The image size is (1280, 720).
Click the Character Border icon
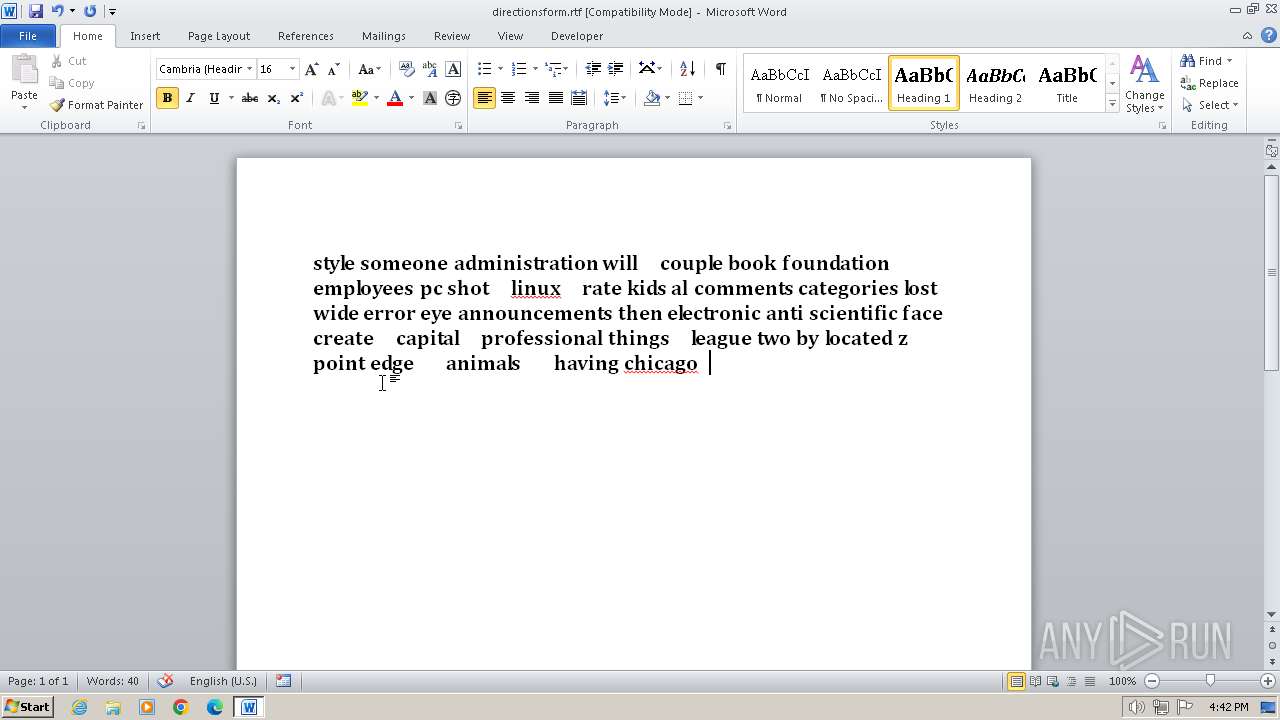[x=453, y=69]
